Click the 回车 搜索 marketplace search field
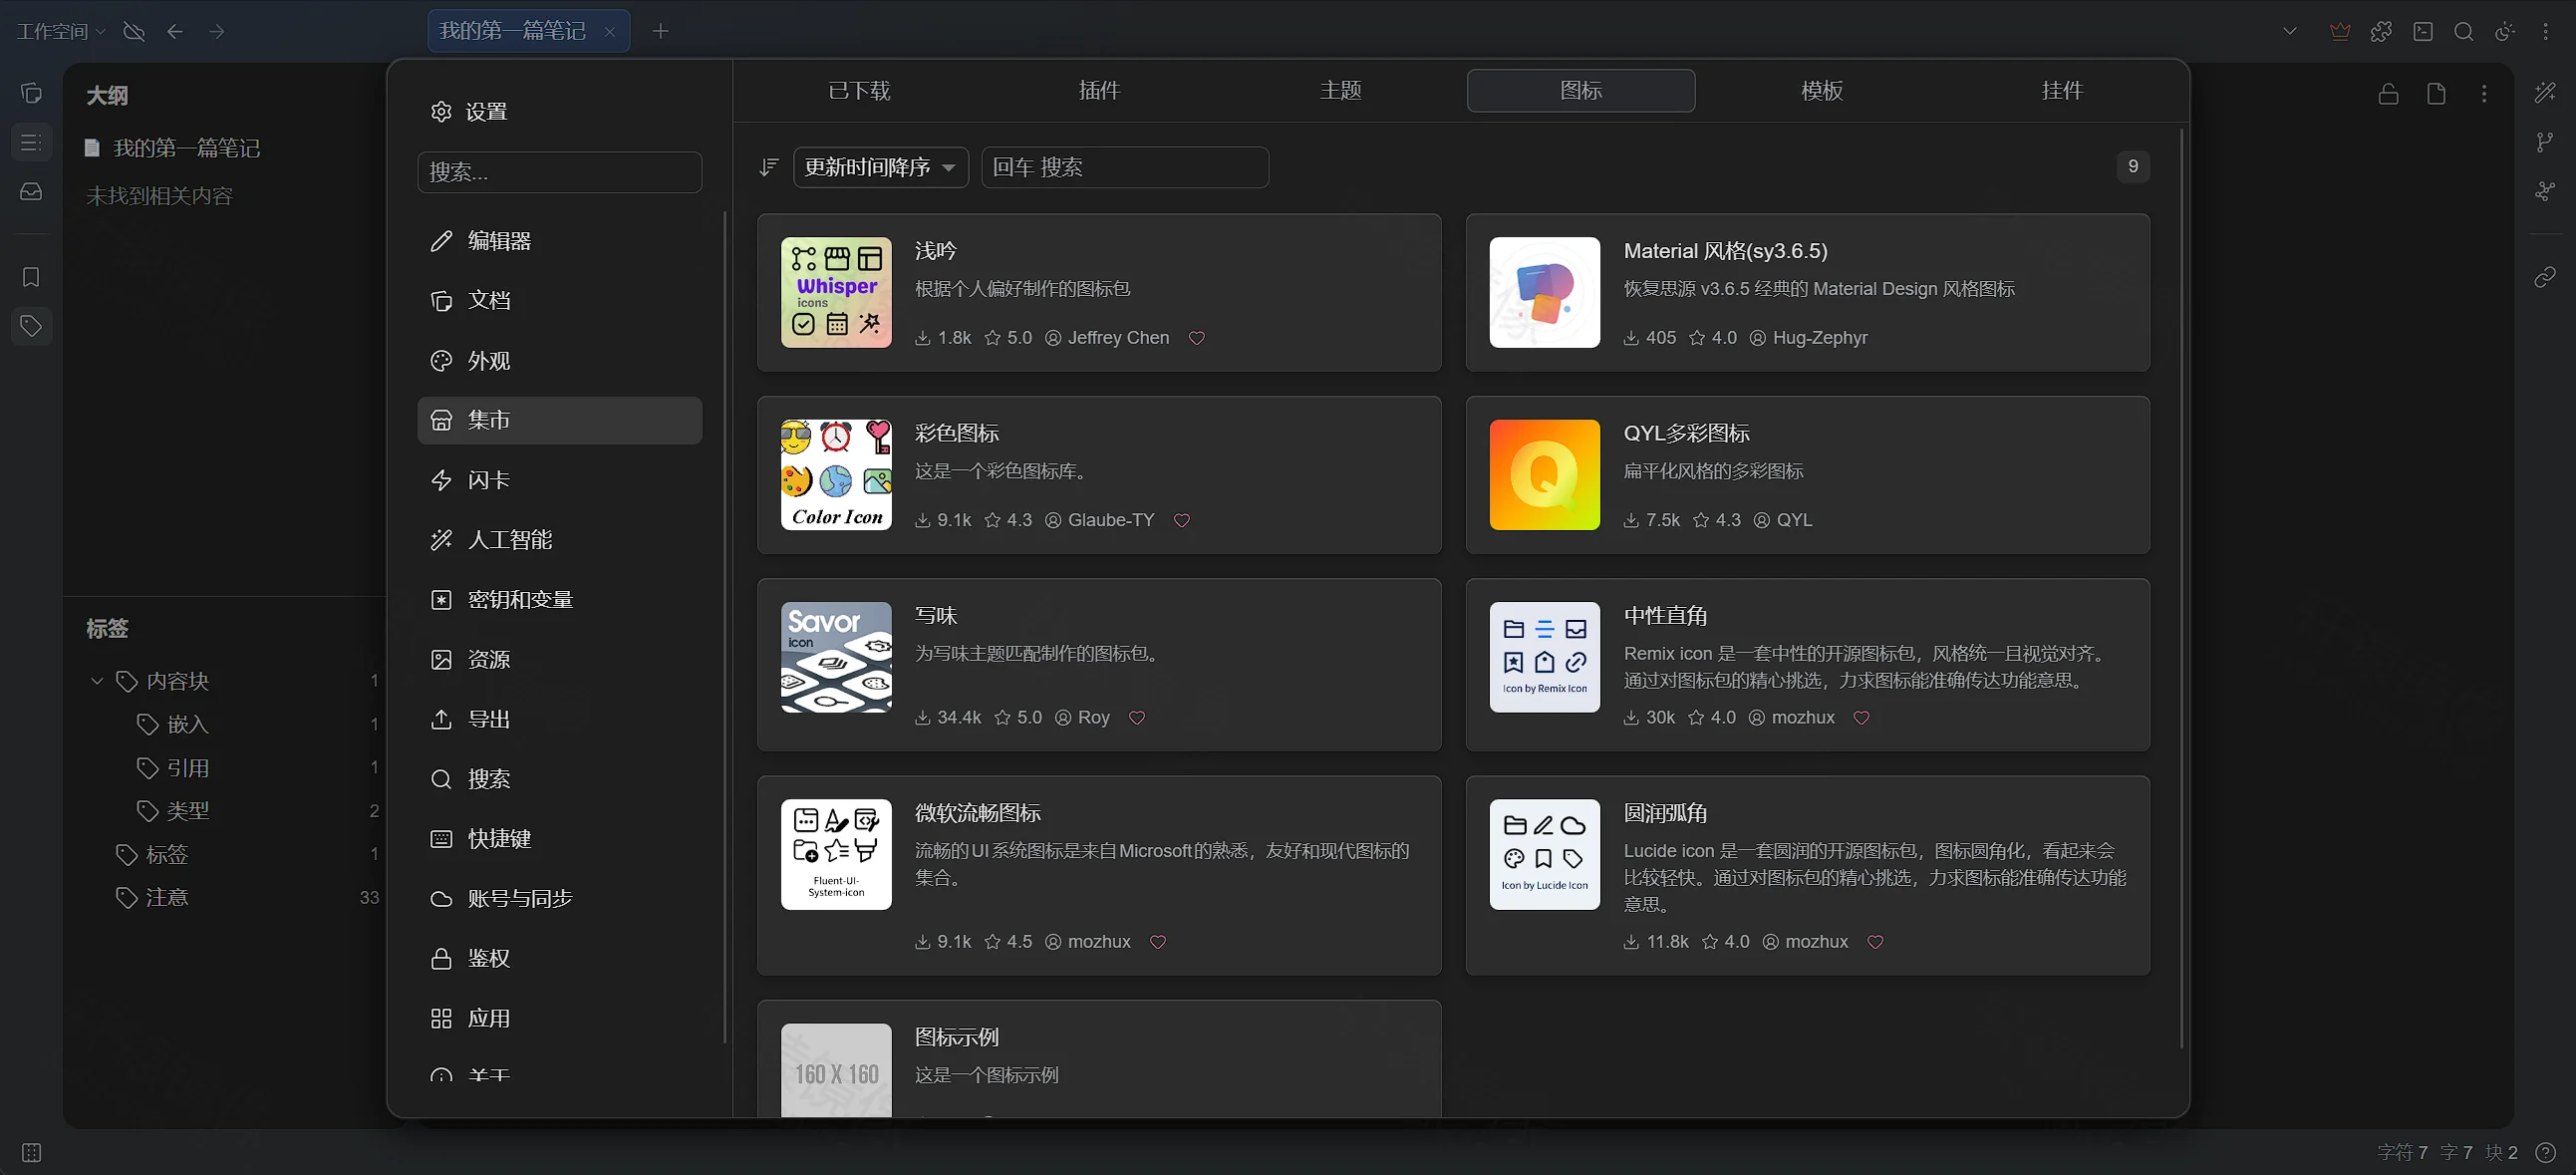2576x1175 pixels. tap(1125, 167)
